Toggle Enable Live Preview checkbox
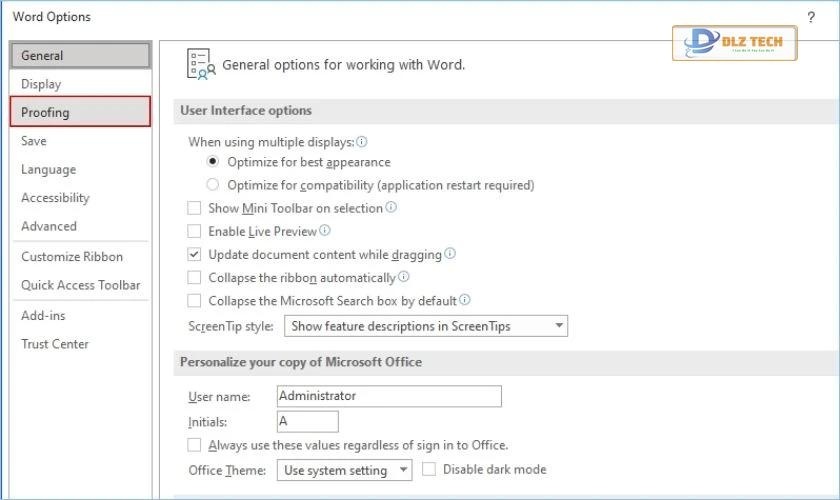840x500 pixels. [x=194, y=232]
